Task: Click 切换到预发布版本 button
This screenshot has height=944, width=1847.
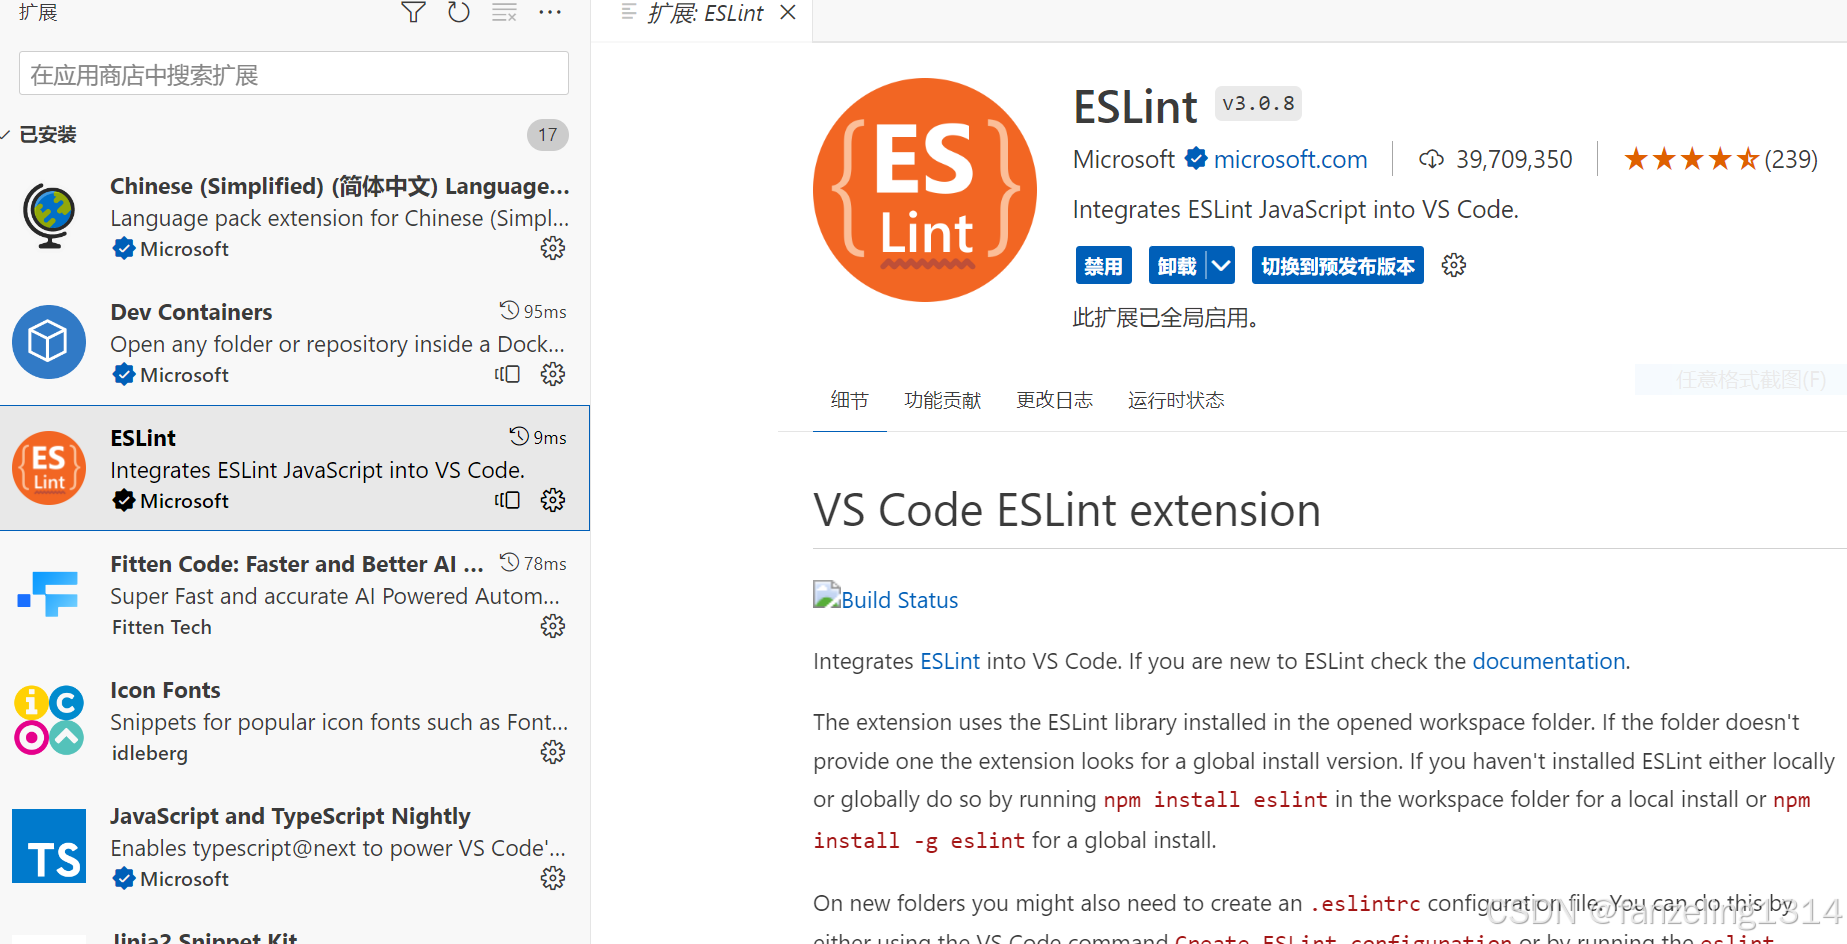Action: coord(1338,265)
